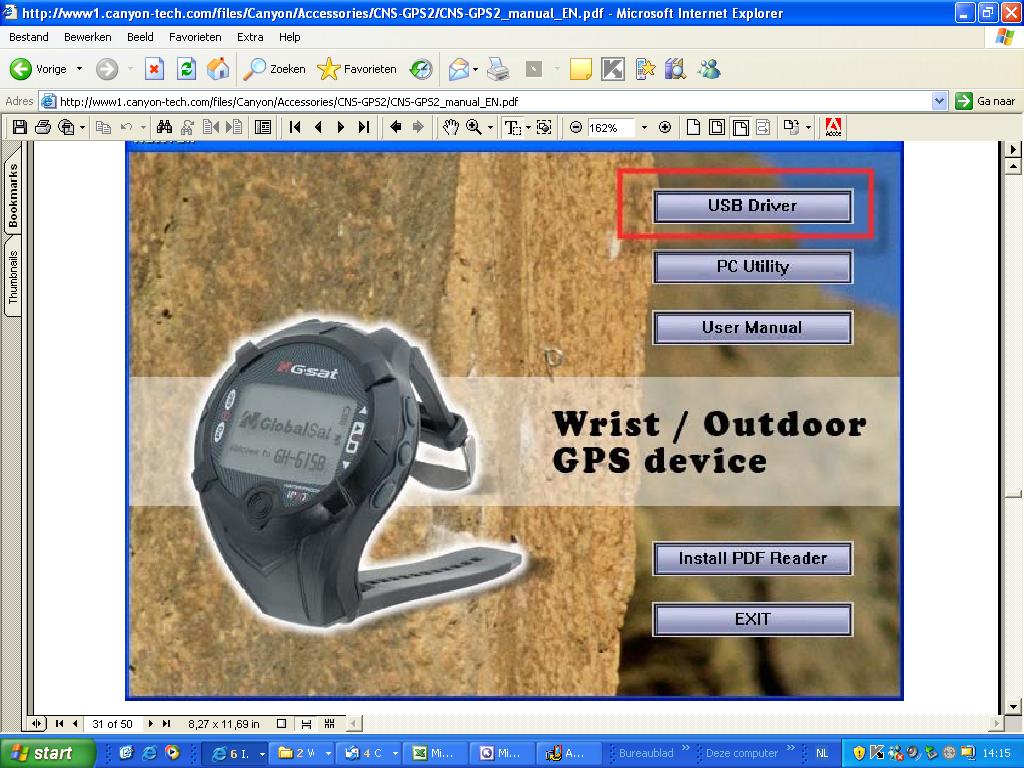This screenshot has height=768, width=1024.
Task: Refresh the page in Internet Explorer
Action: 186,69
